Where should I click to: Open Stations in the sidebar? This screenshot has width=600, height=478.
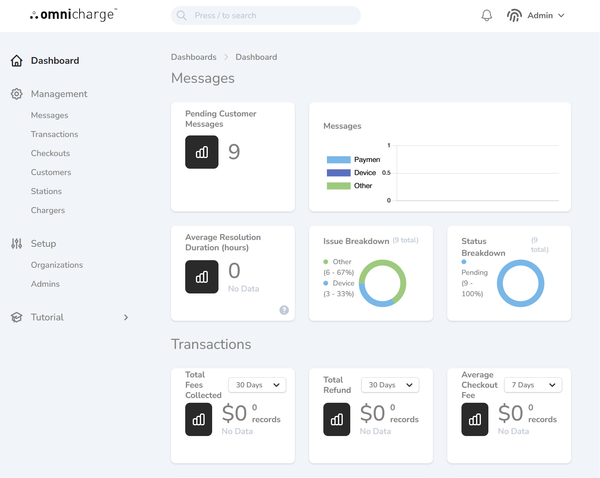46,191
